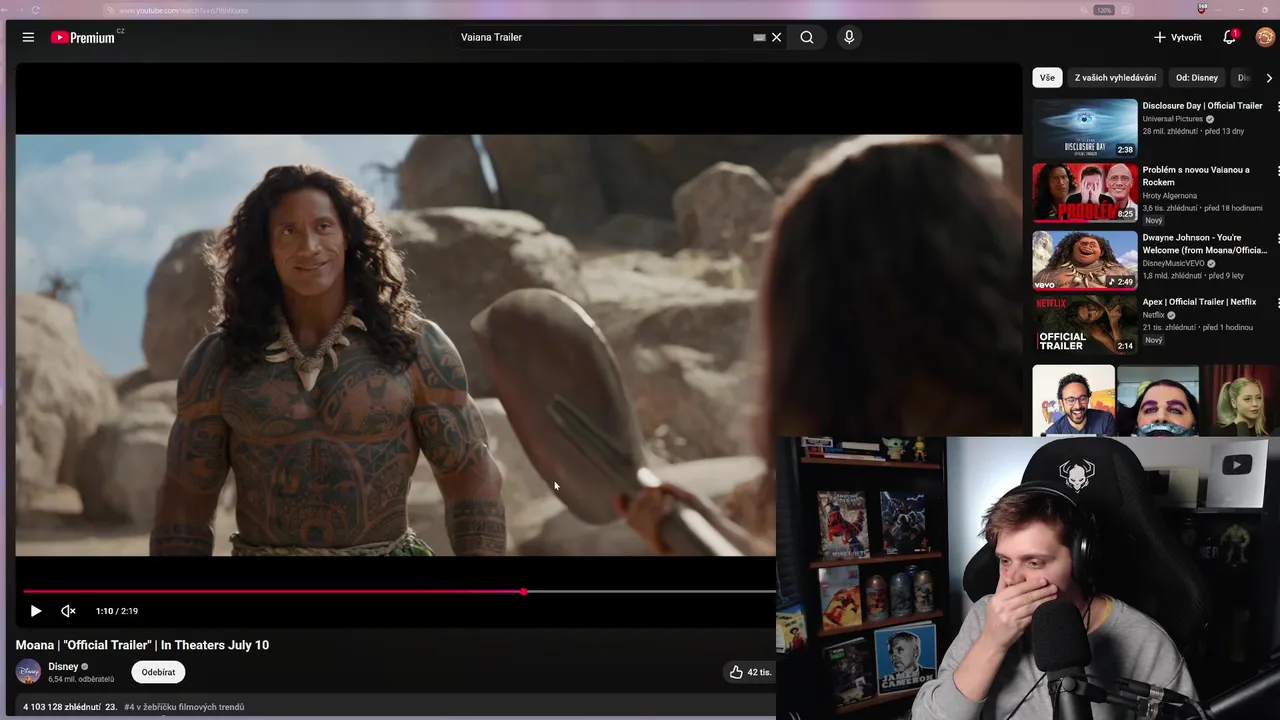Click the 6,54 mil. odběratelů text

click(x=81, y=679)
